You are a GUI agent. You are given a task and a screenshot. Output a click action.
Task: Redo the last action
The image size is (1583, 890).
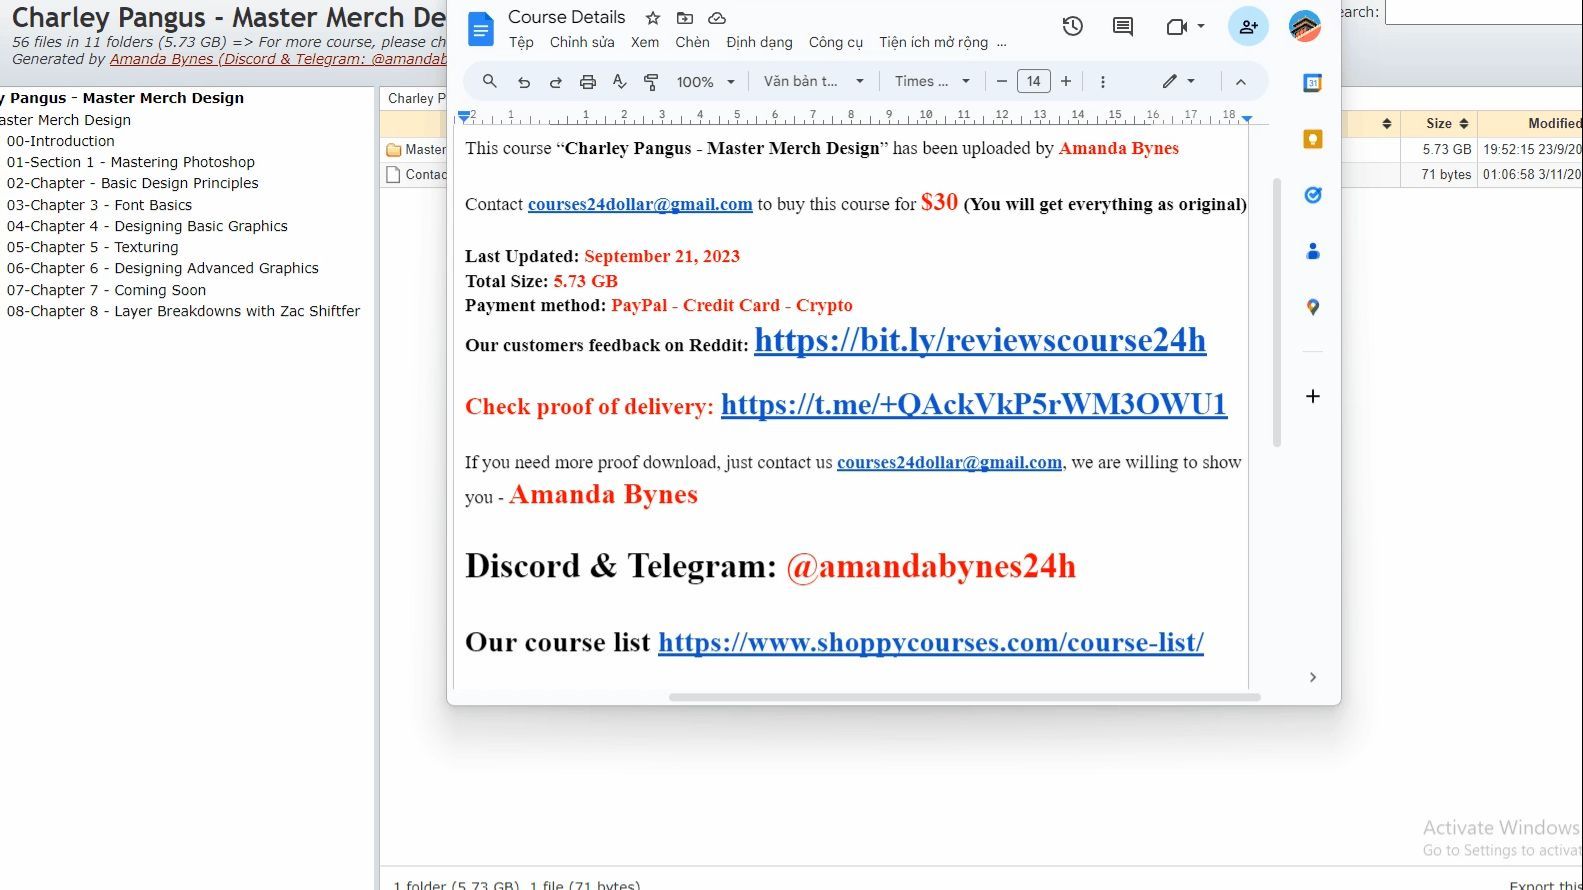coord(555,82)
